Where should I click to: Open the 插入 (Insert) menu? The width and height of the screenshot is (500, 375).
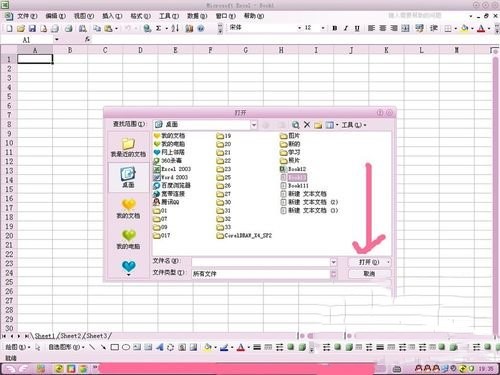(112, 16)
